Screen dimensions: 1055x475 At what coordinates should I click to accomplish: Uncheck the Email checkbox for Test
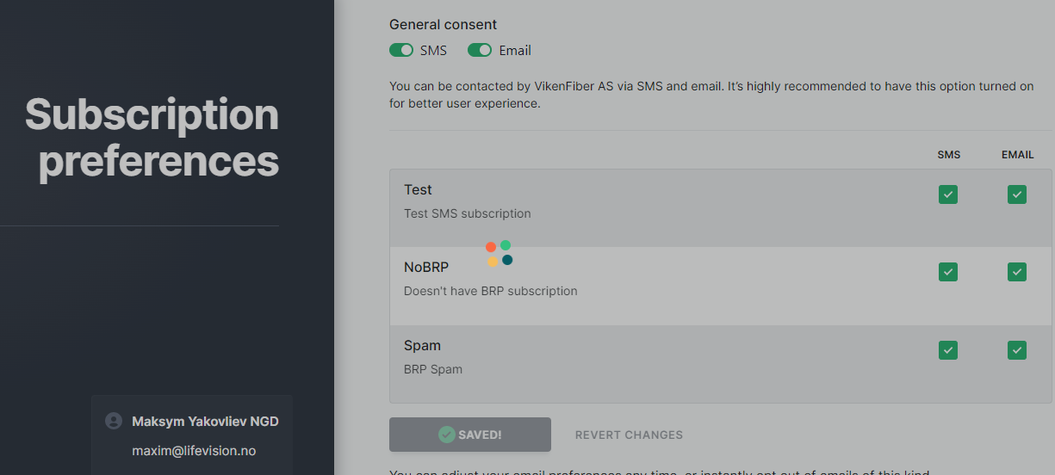pos(1017,194)
